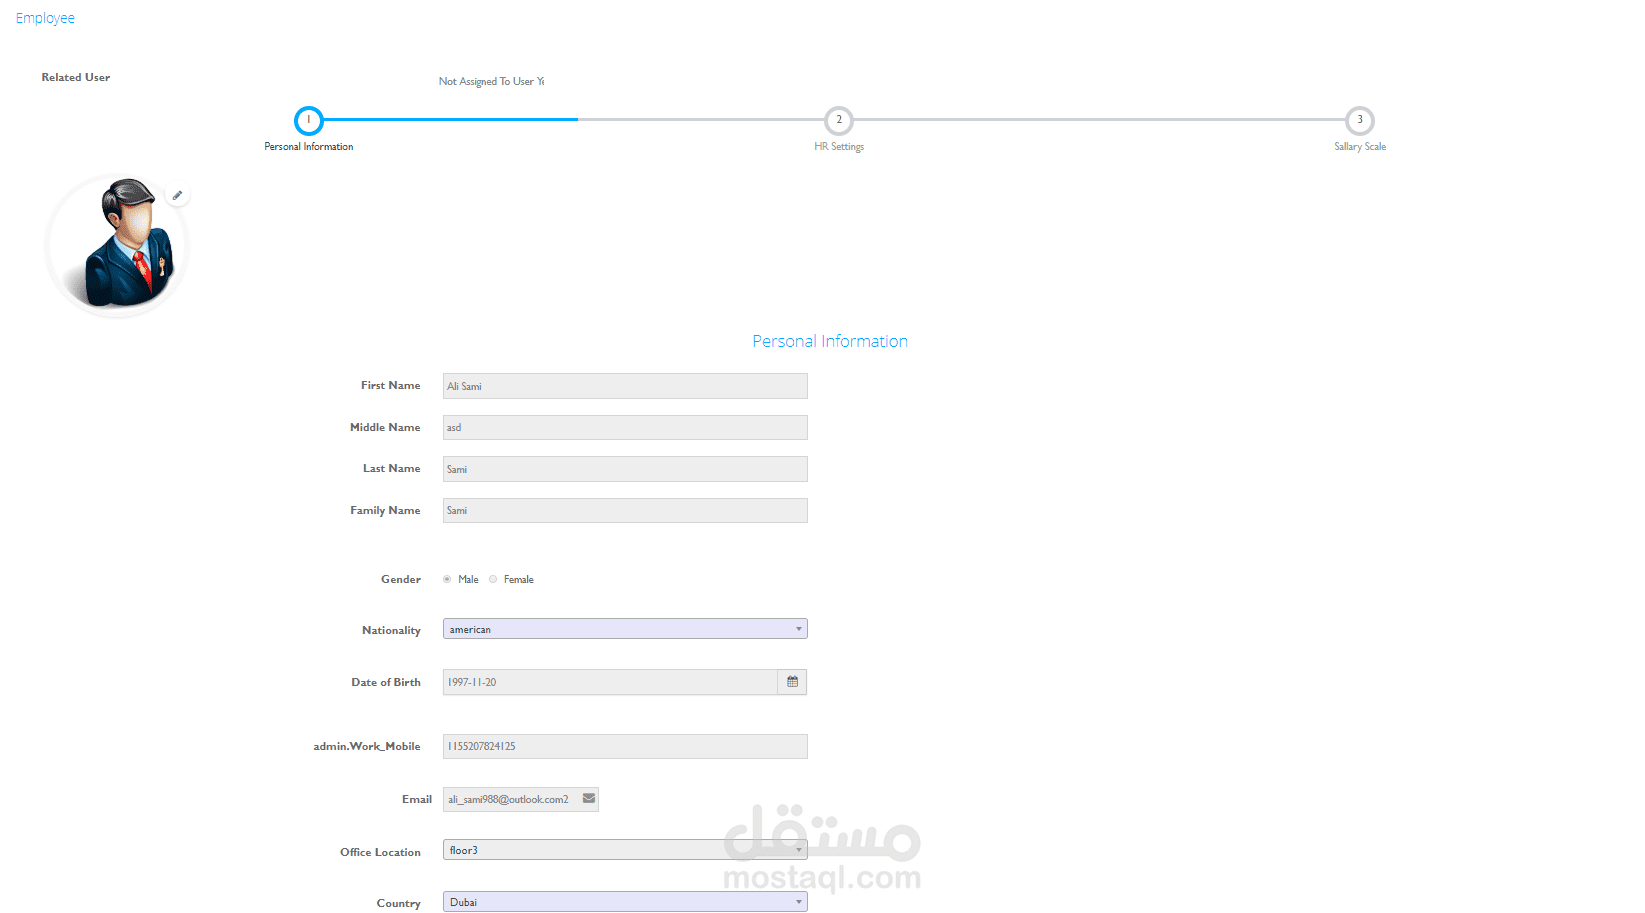Go to step 3 Sallary Scale
This screenshot has height=913, width=1645.
pos(1360,120)
